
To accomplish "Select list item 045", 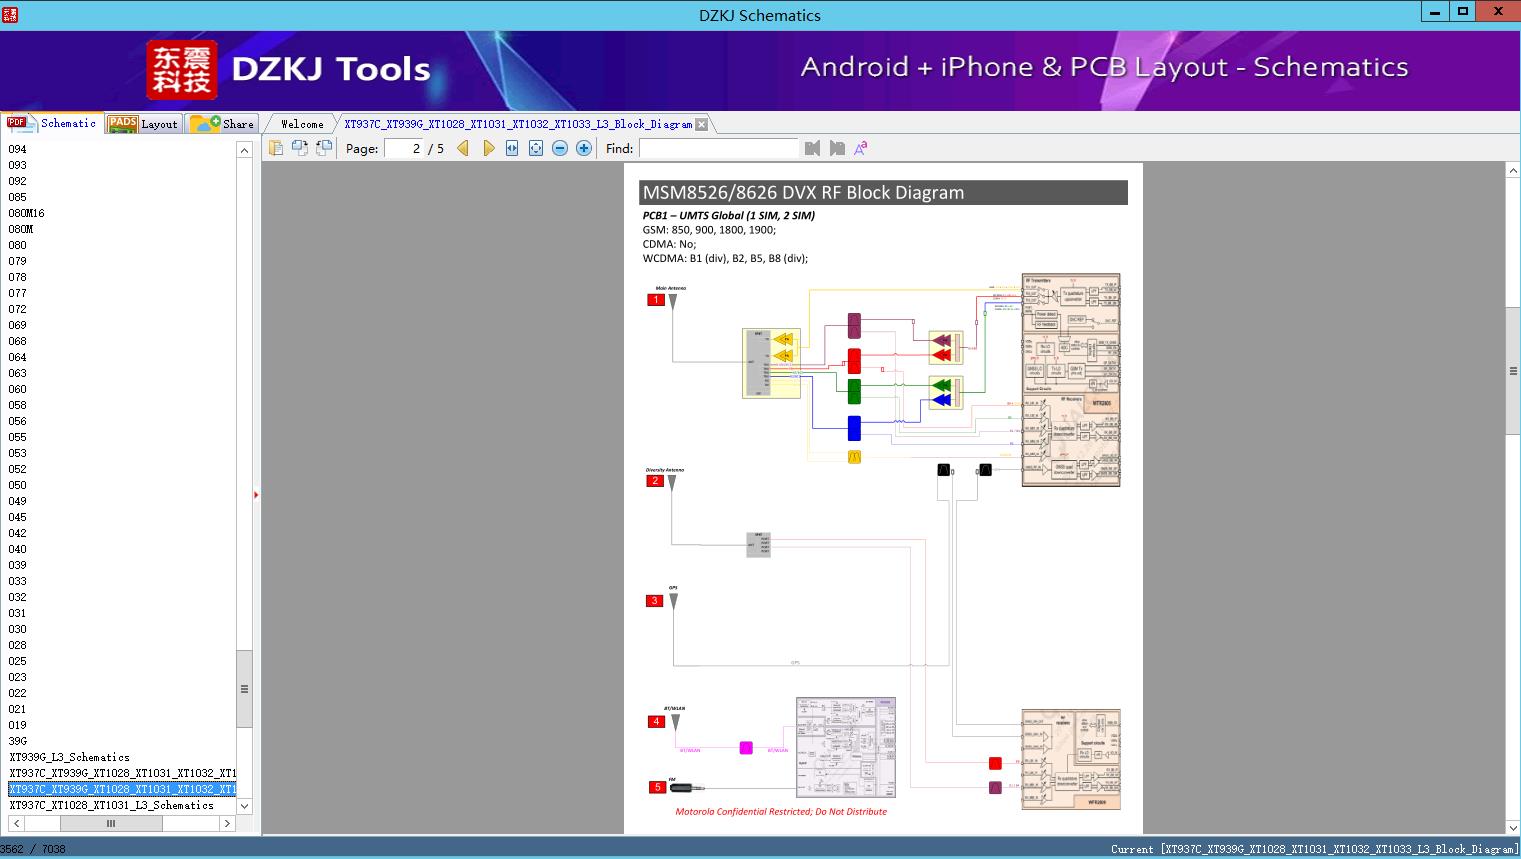I will (18, 517).
